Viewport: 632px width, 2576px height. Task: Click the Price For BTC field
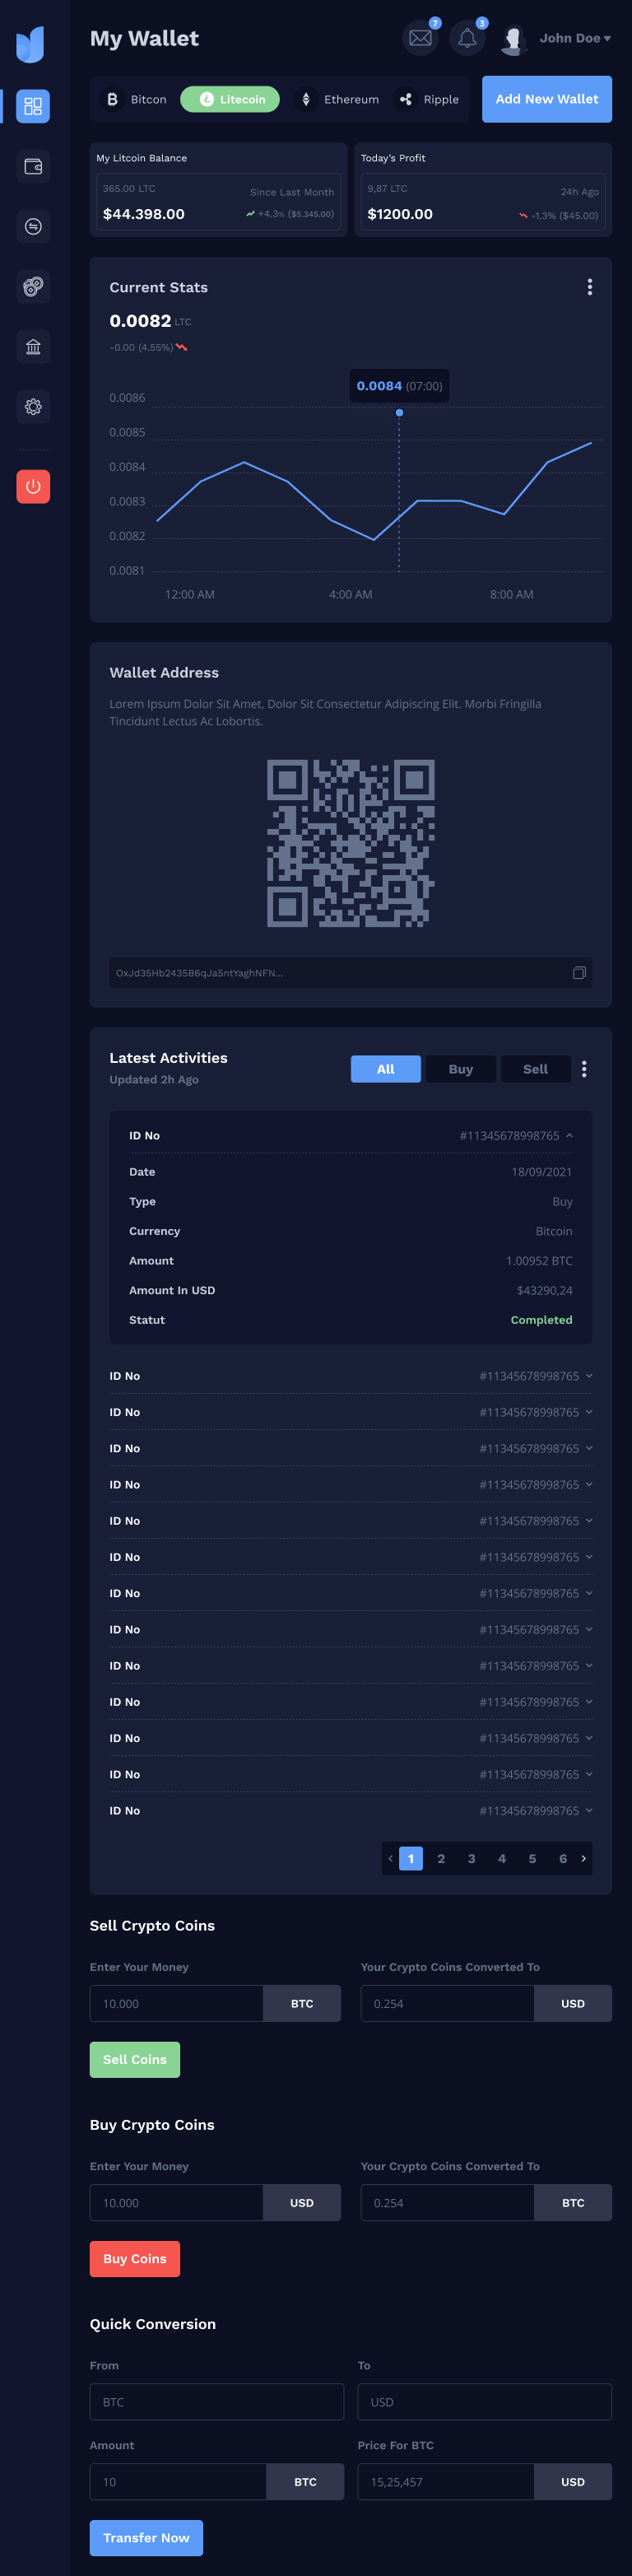(446, 2481)
